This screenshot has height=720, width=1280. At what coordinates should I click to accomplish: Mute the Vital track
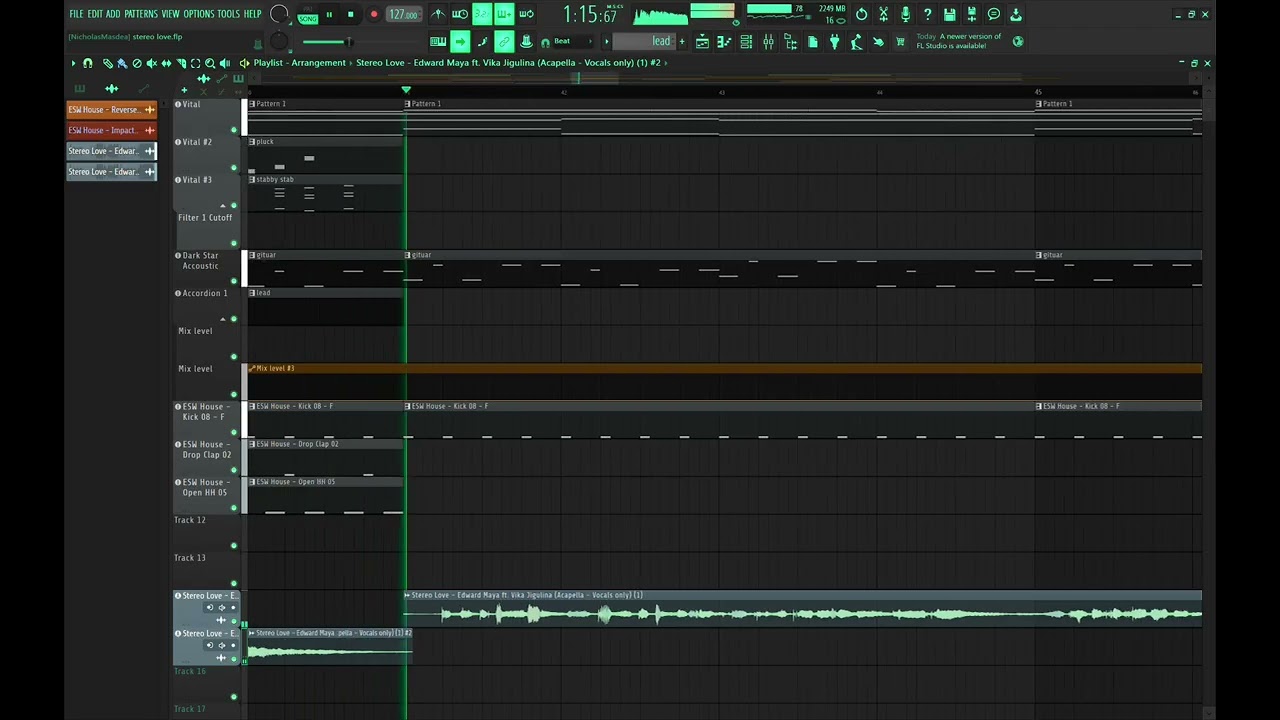[x=234, y=130]
